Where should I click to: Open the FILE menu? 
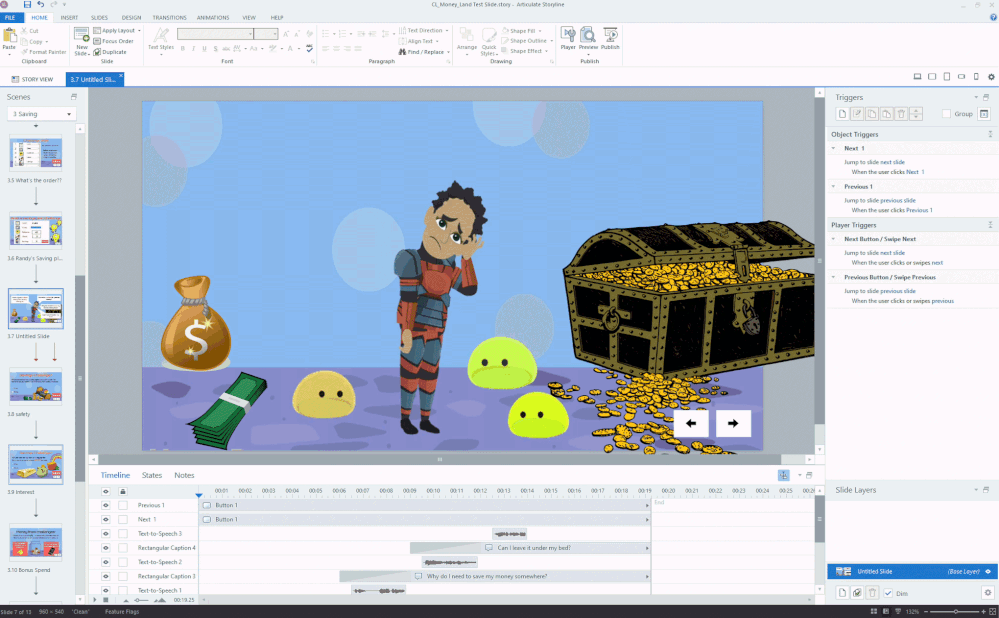click(10, 18)
